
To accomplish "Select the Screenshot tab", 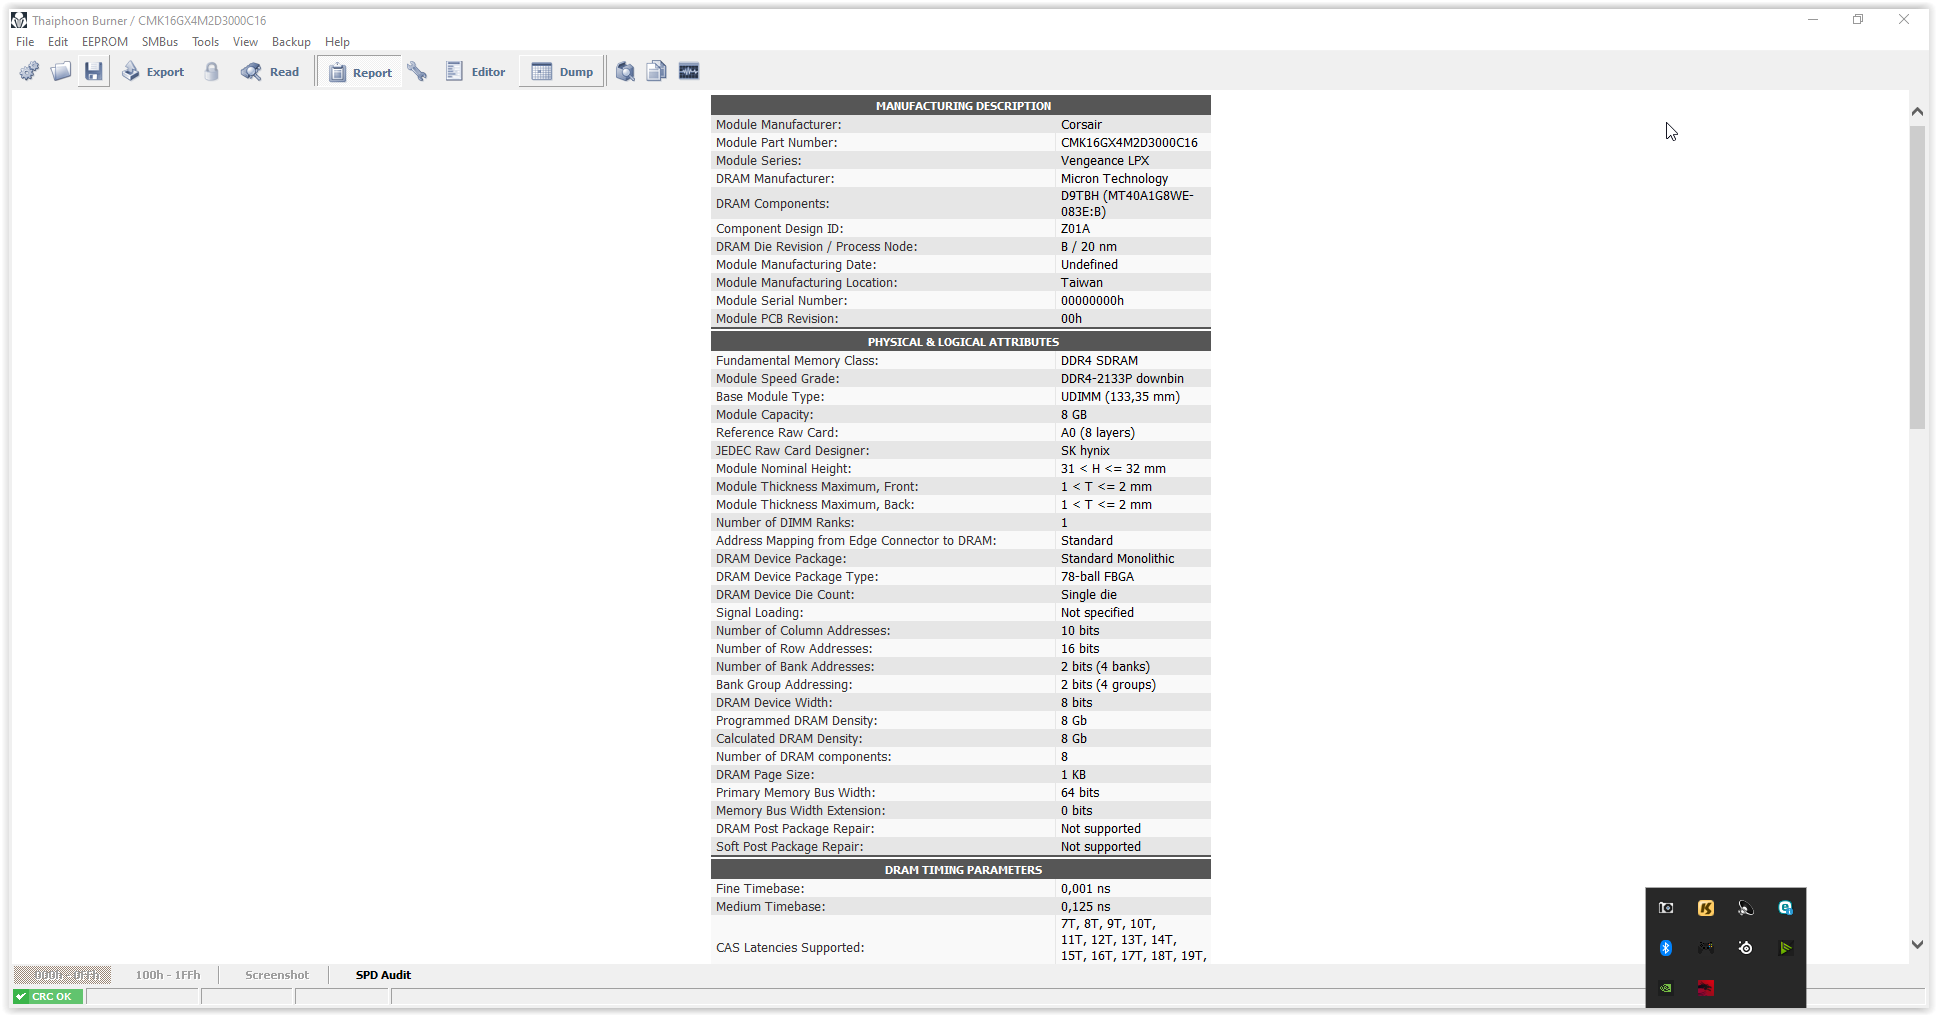I will (x=277, y=975).
